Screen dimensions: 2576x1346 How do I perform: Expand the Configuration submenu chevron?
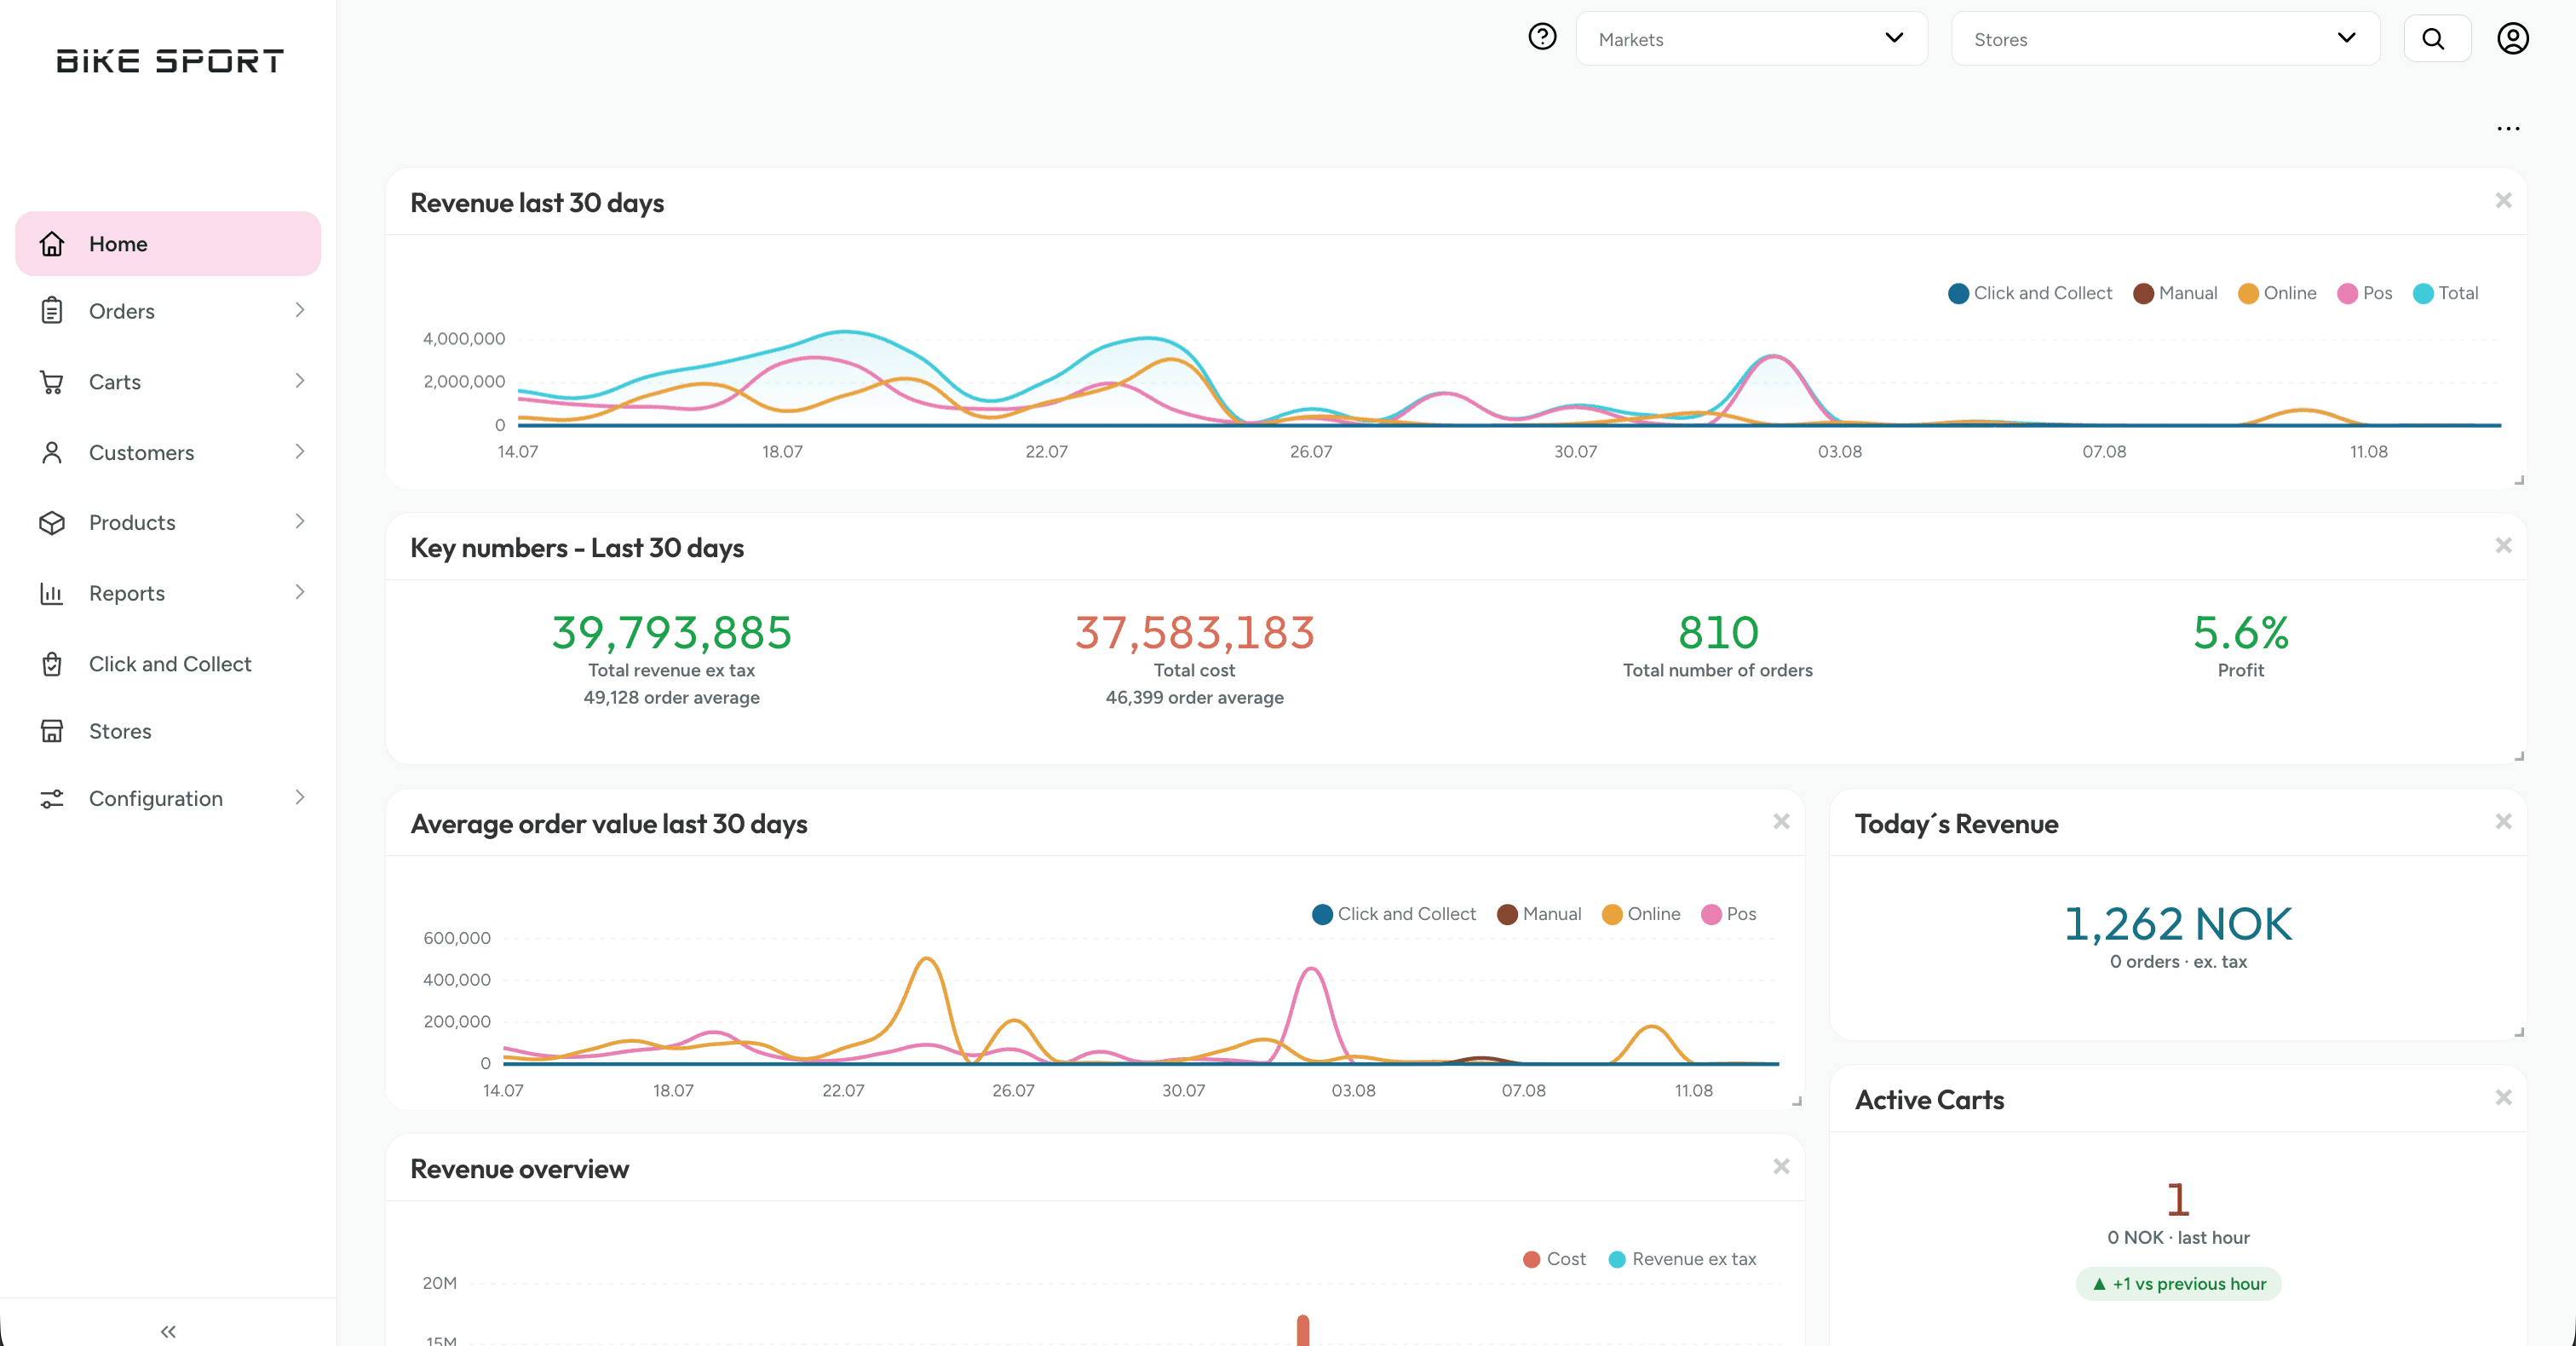click(x=300, y=797)
